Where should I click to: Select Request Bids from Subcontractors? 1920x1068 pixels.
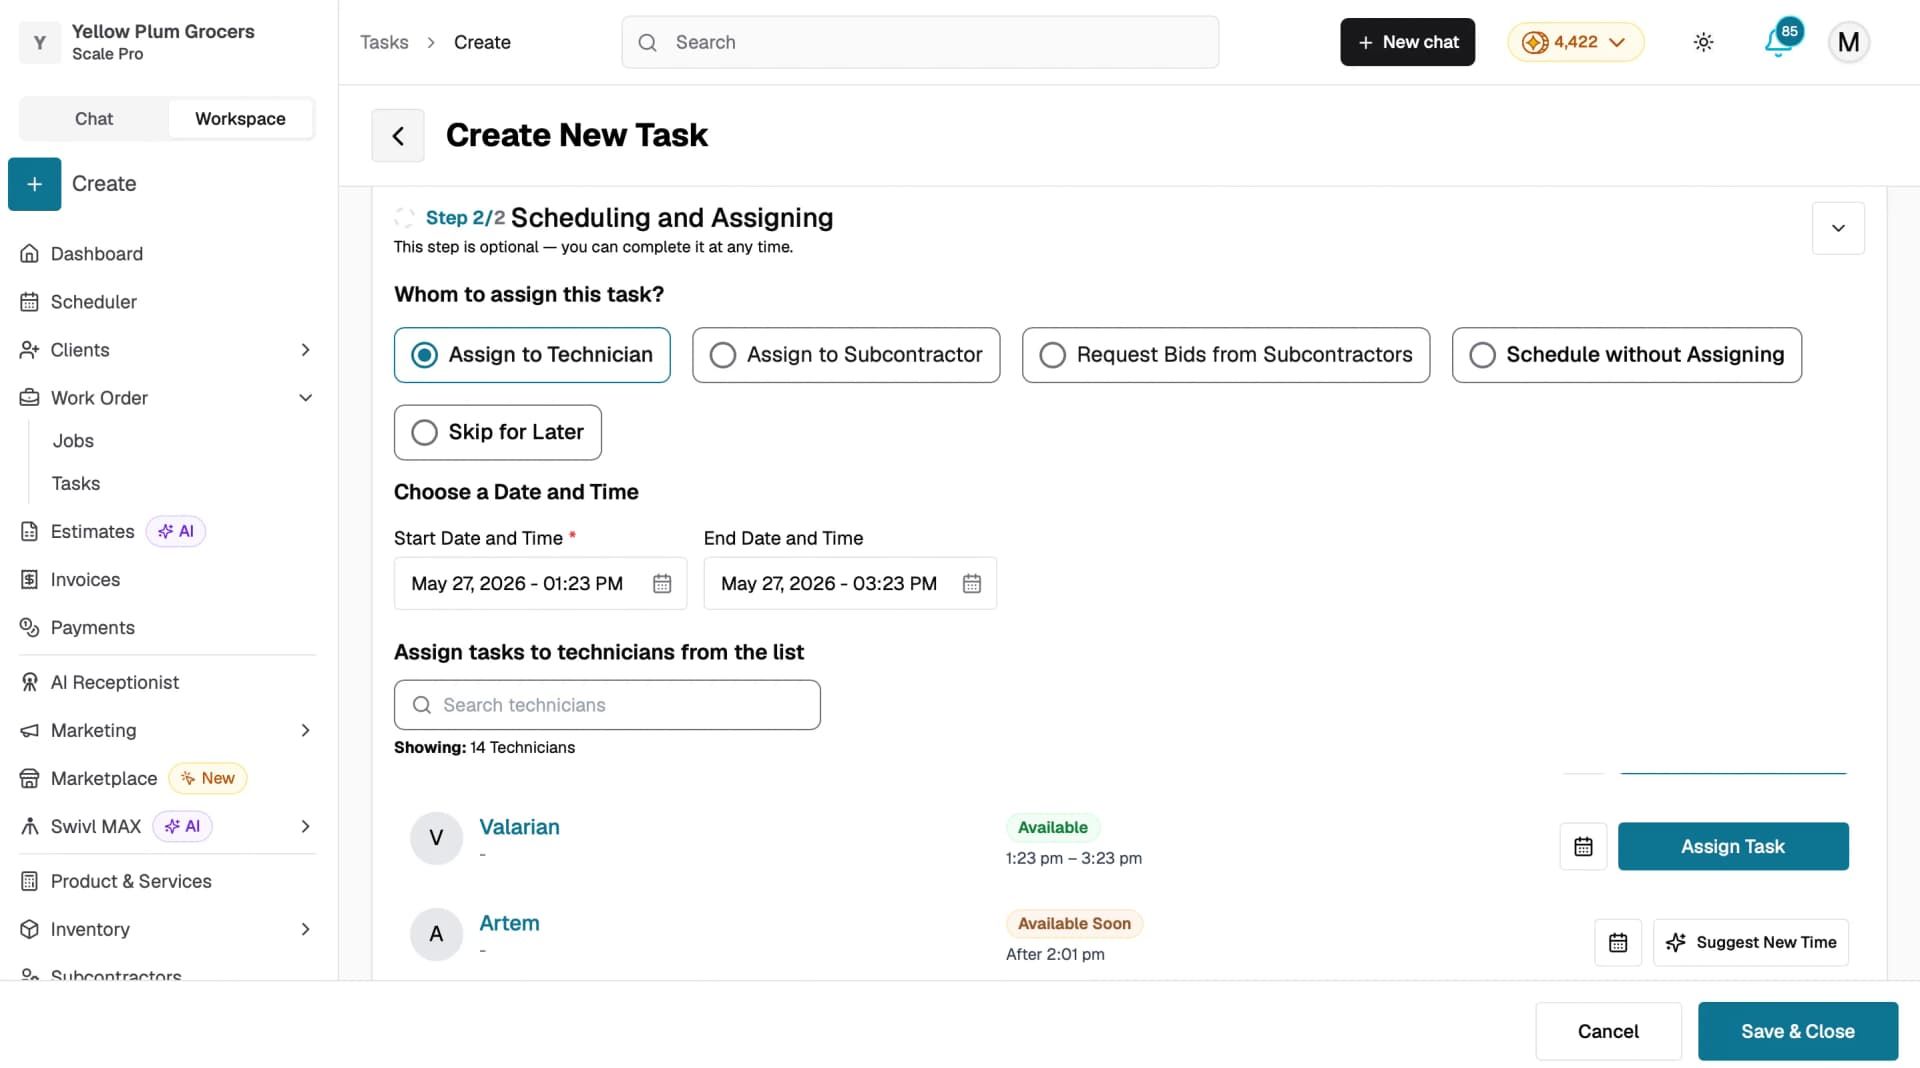pos(1226,355)
